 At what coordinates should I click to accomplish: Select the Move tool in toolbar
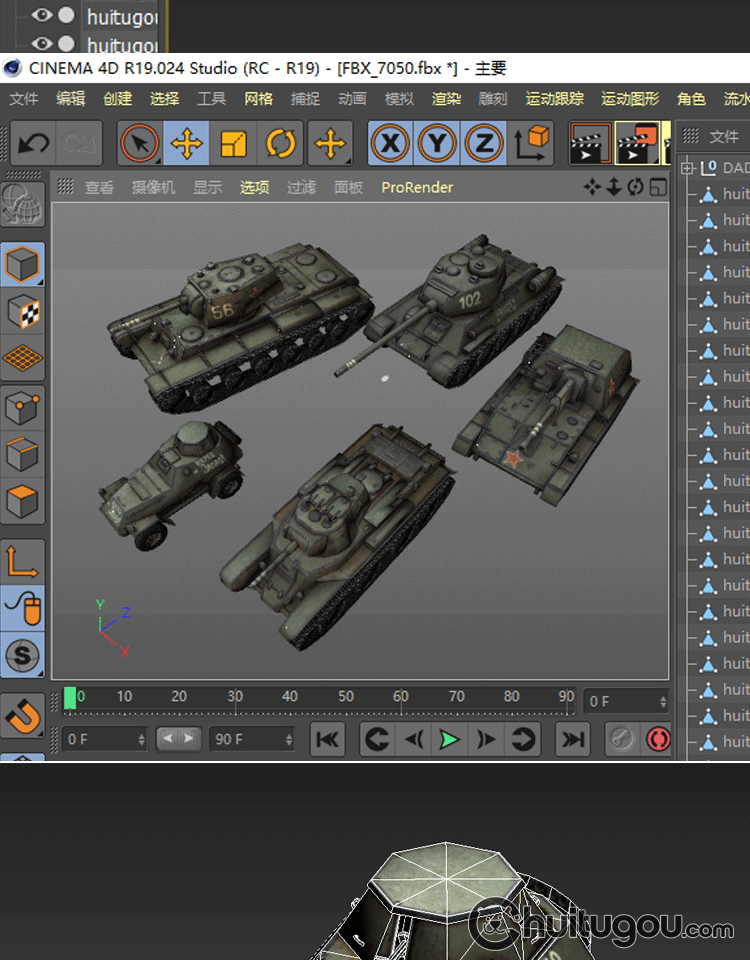186,144
